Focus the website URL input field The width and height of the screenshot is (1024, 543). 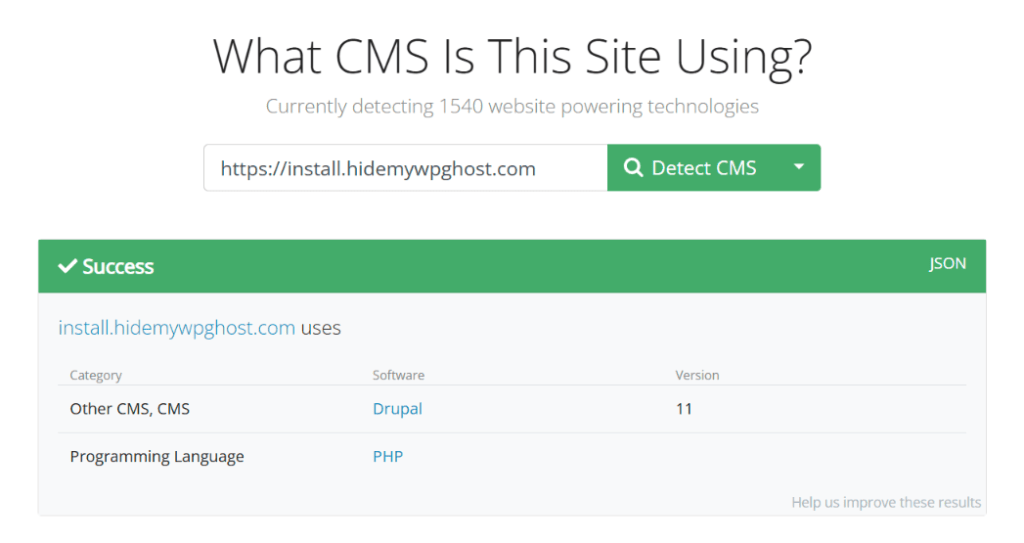click(405, 168)
